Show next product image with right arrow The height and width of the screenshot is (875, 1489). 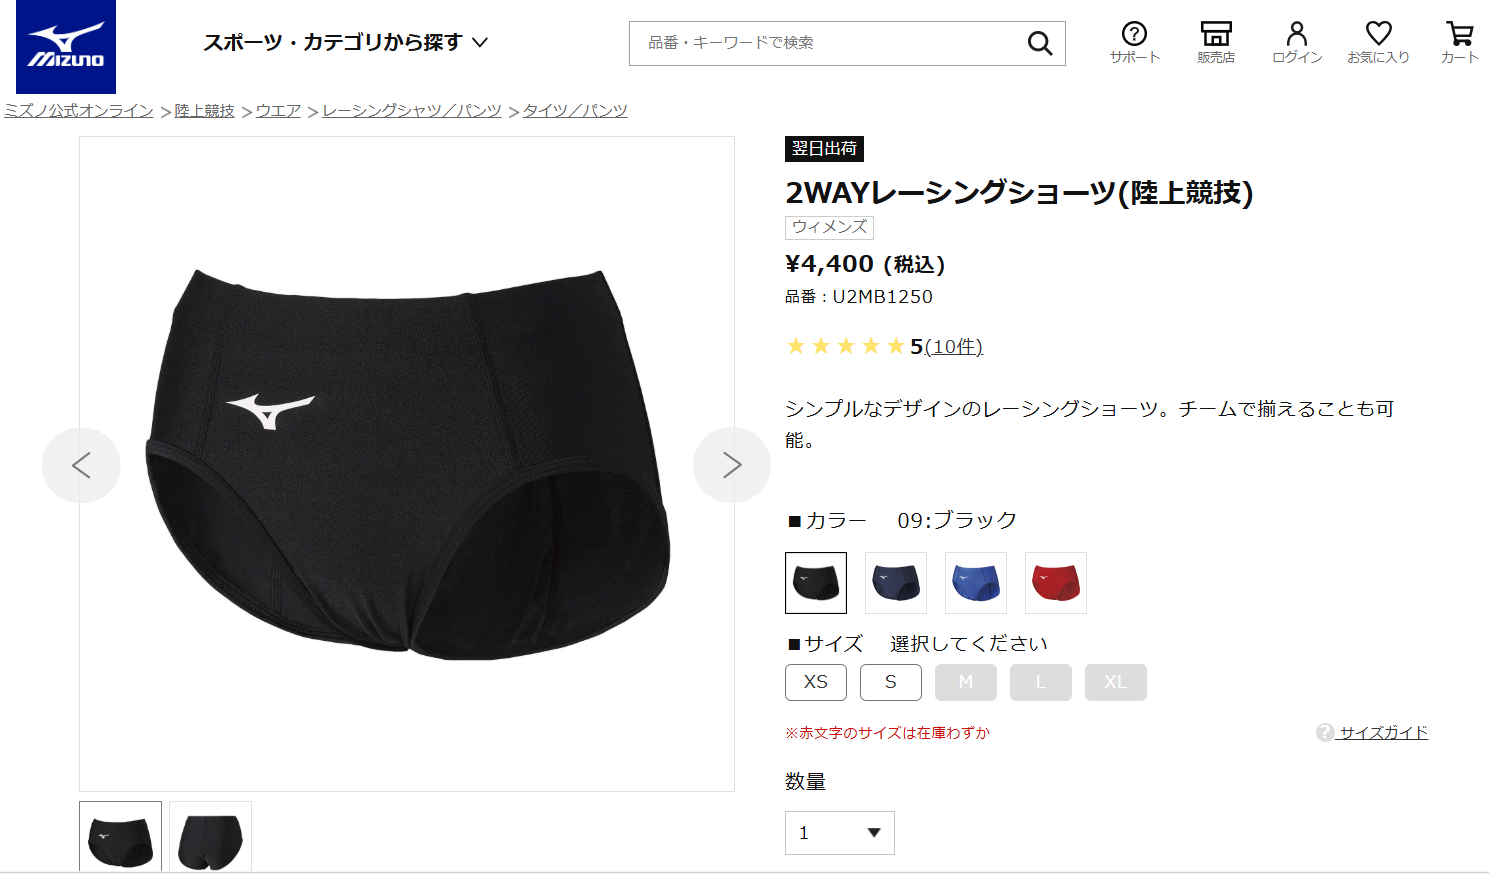click(732, 465)
